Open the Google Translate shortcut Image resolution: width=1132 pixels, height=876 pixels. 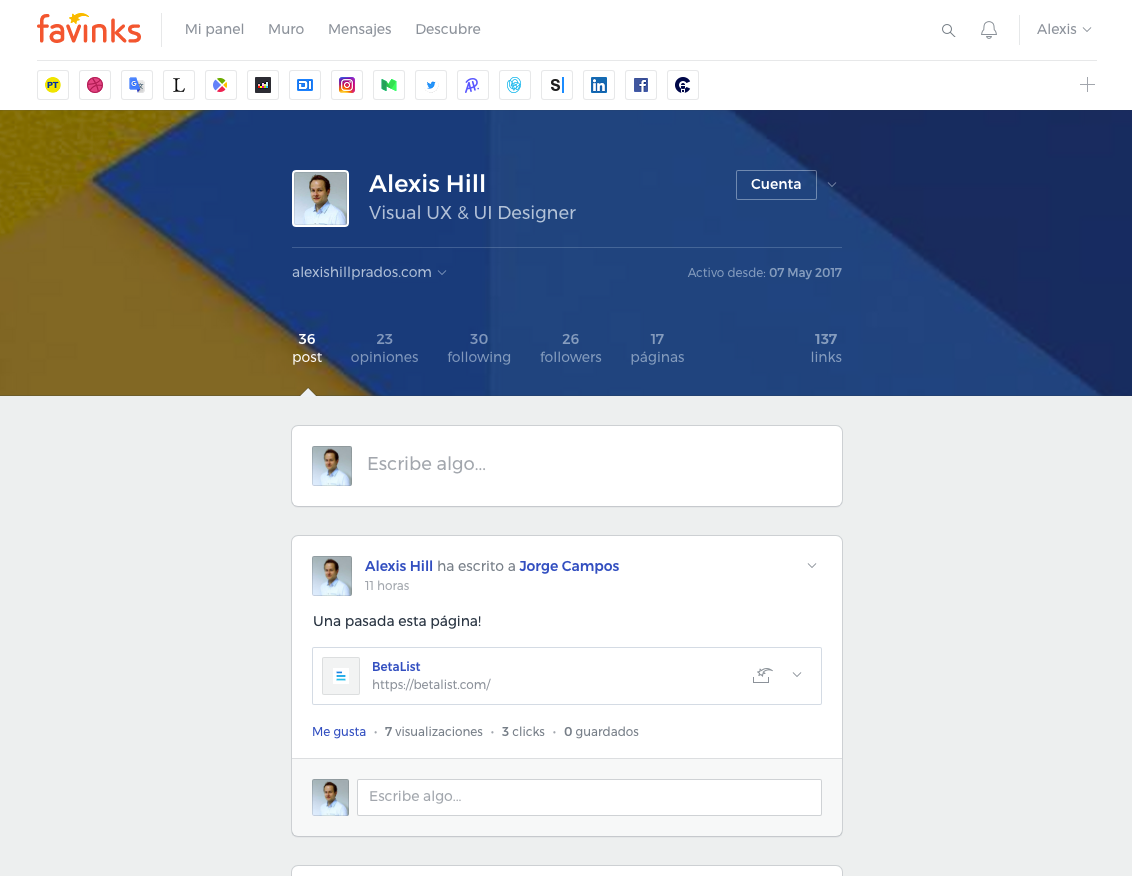click(x=137, y=85)
